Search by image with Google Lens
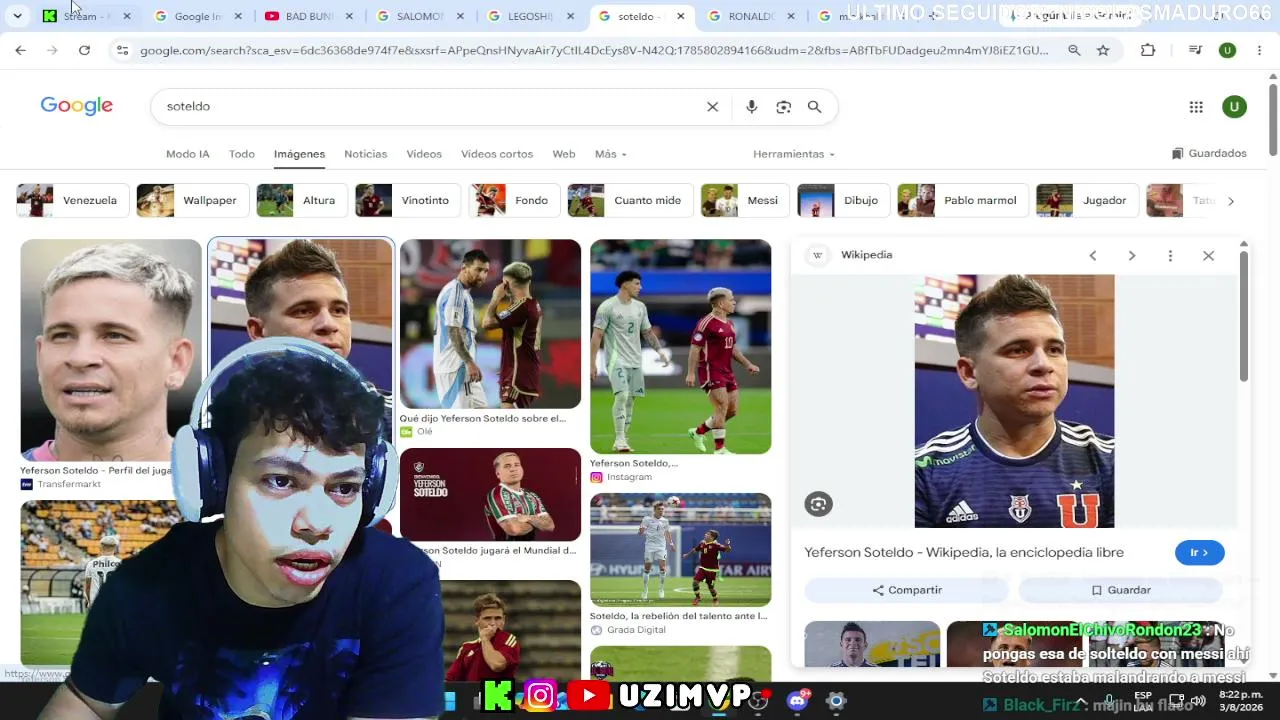 pyautogui.click(x=783, y=107)
